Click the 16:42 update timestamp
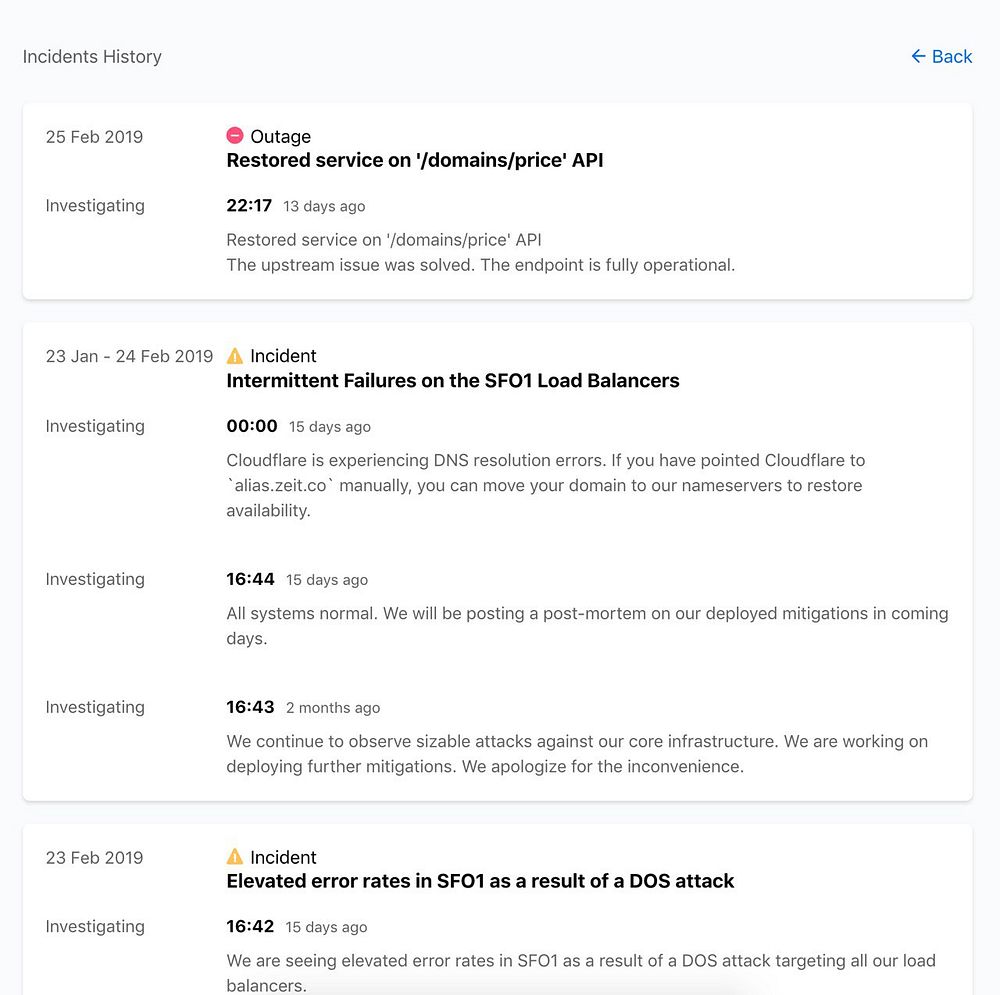The height and width of the screenshot is (995, 1000). coord(250,926)
